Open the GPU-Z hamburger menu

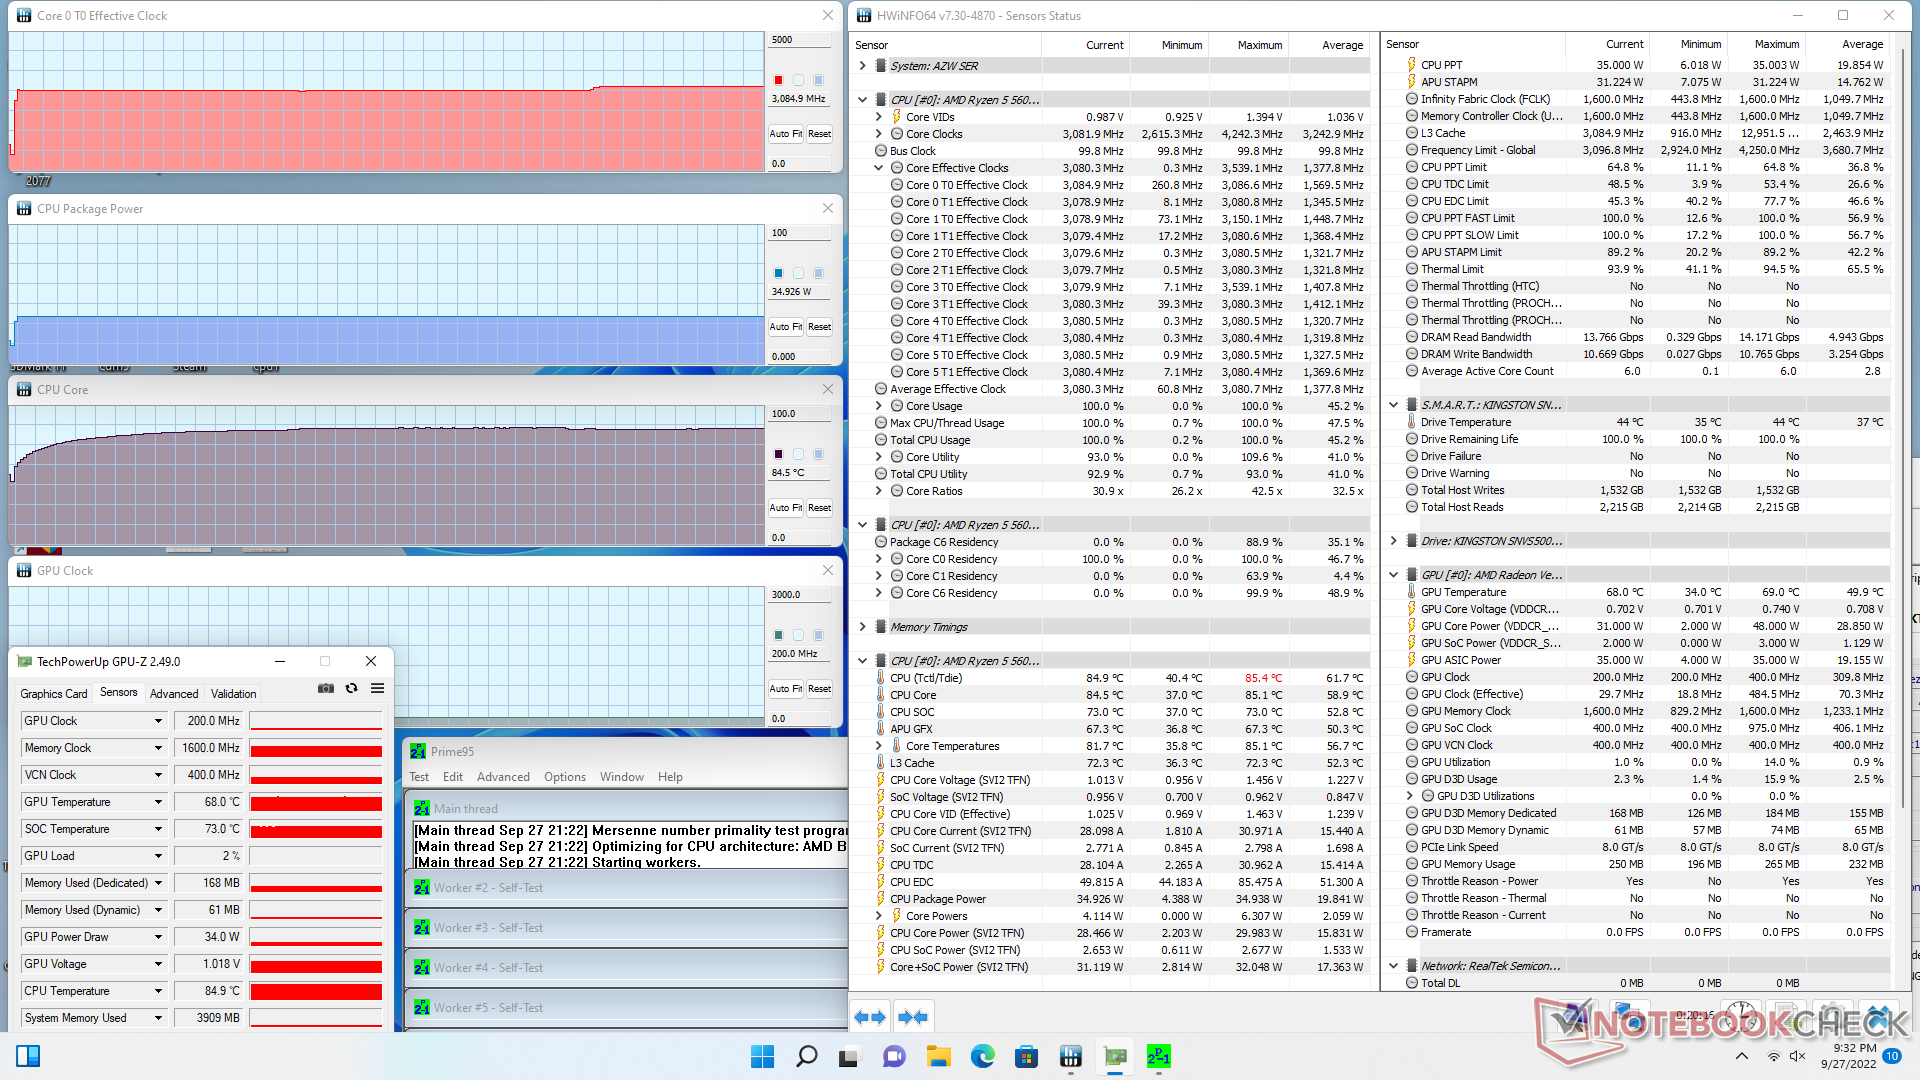377,688
